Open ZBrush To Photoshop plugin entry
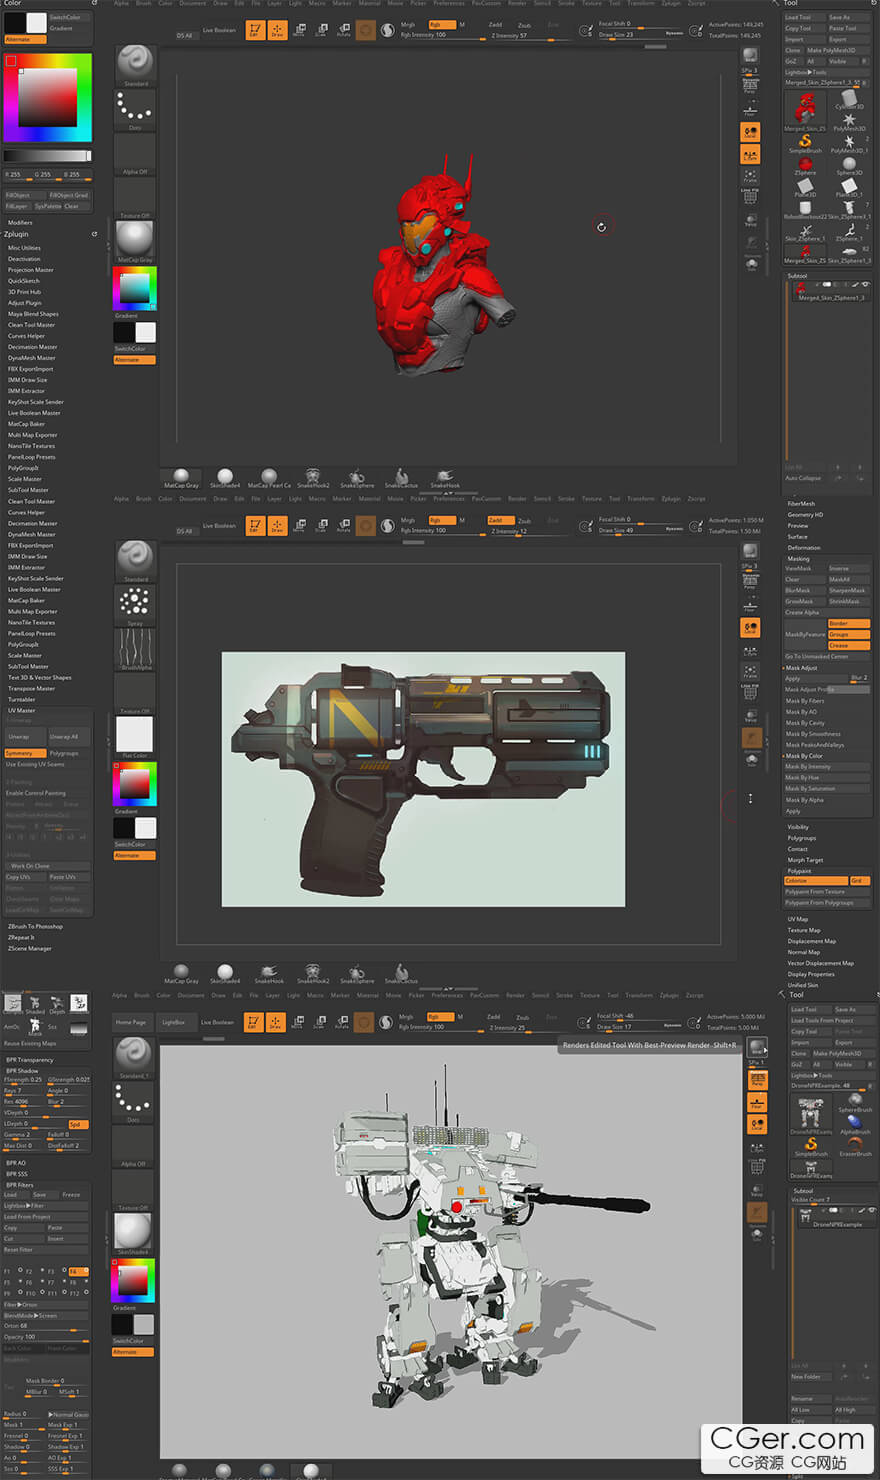 [x=35, y=926]
